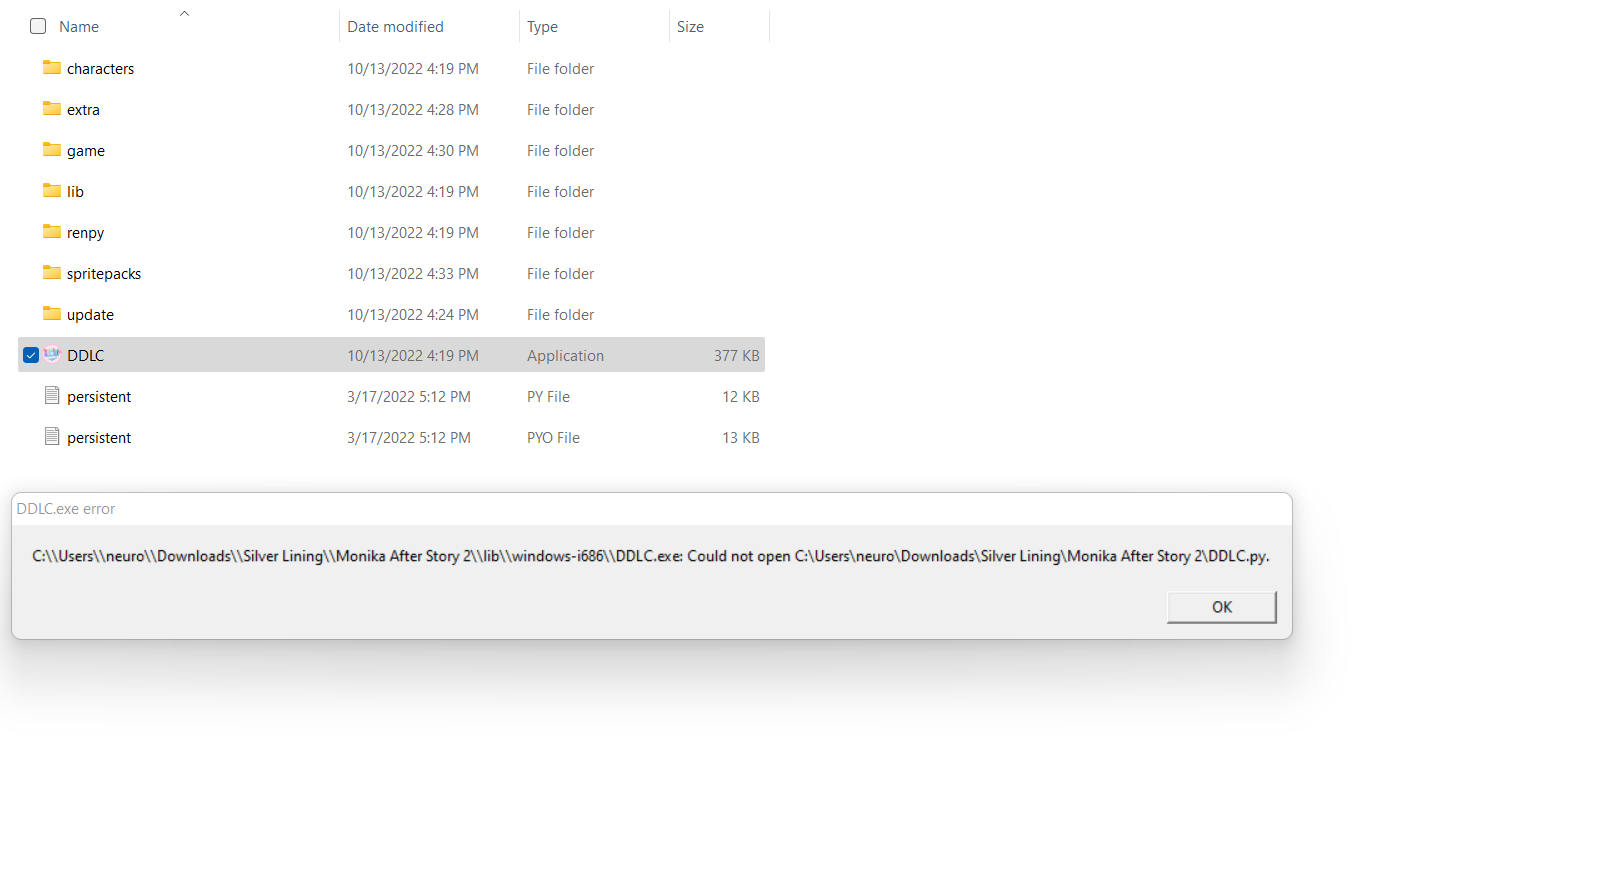Uncheck the DDLC row checkbox
This screenshot has height=880, width=1600.
point(31,355)
